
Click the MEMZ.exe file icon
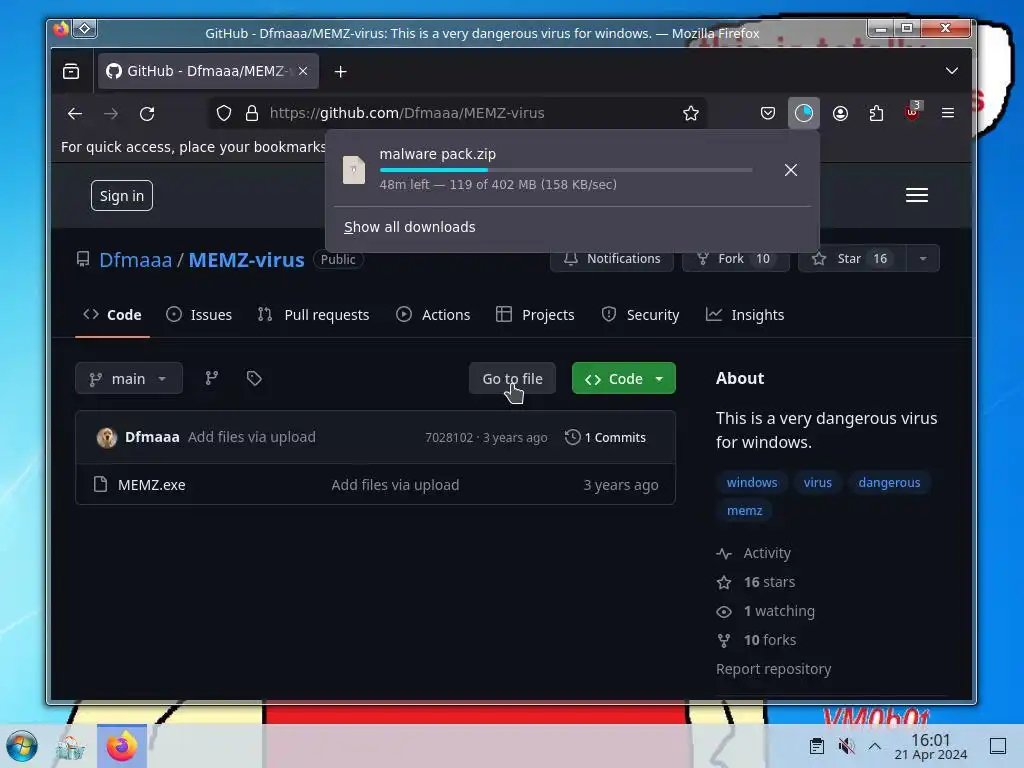100,485
